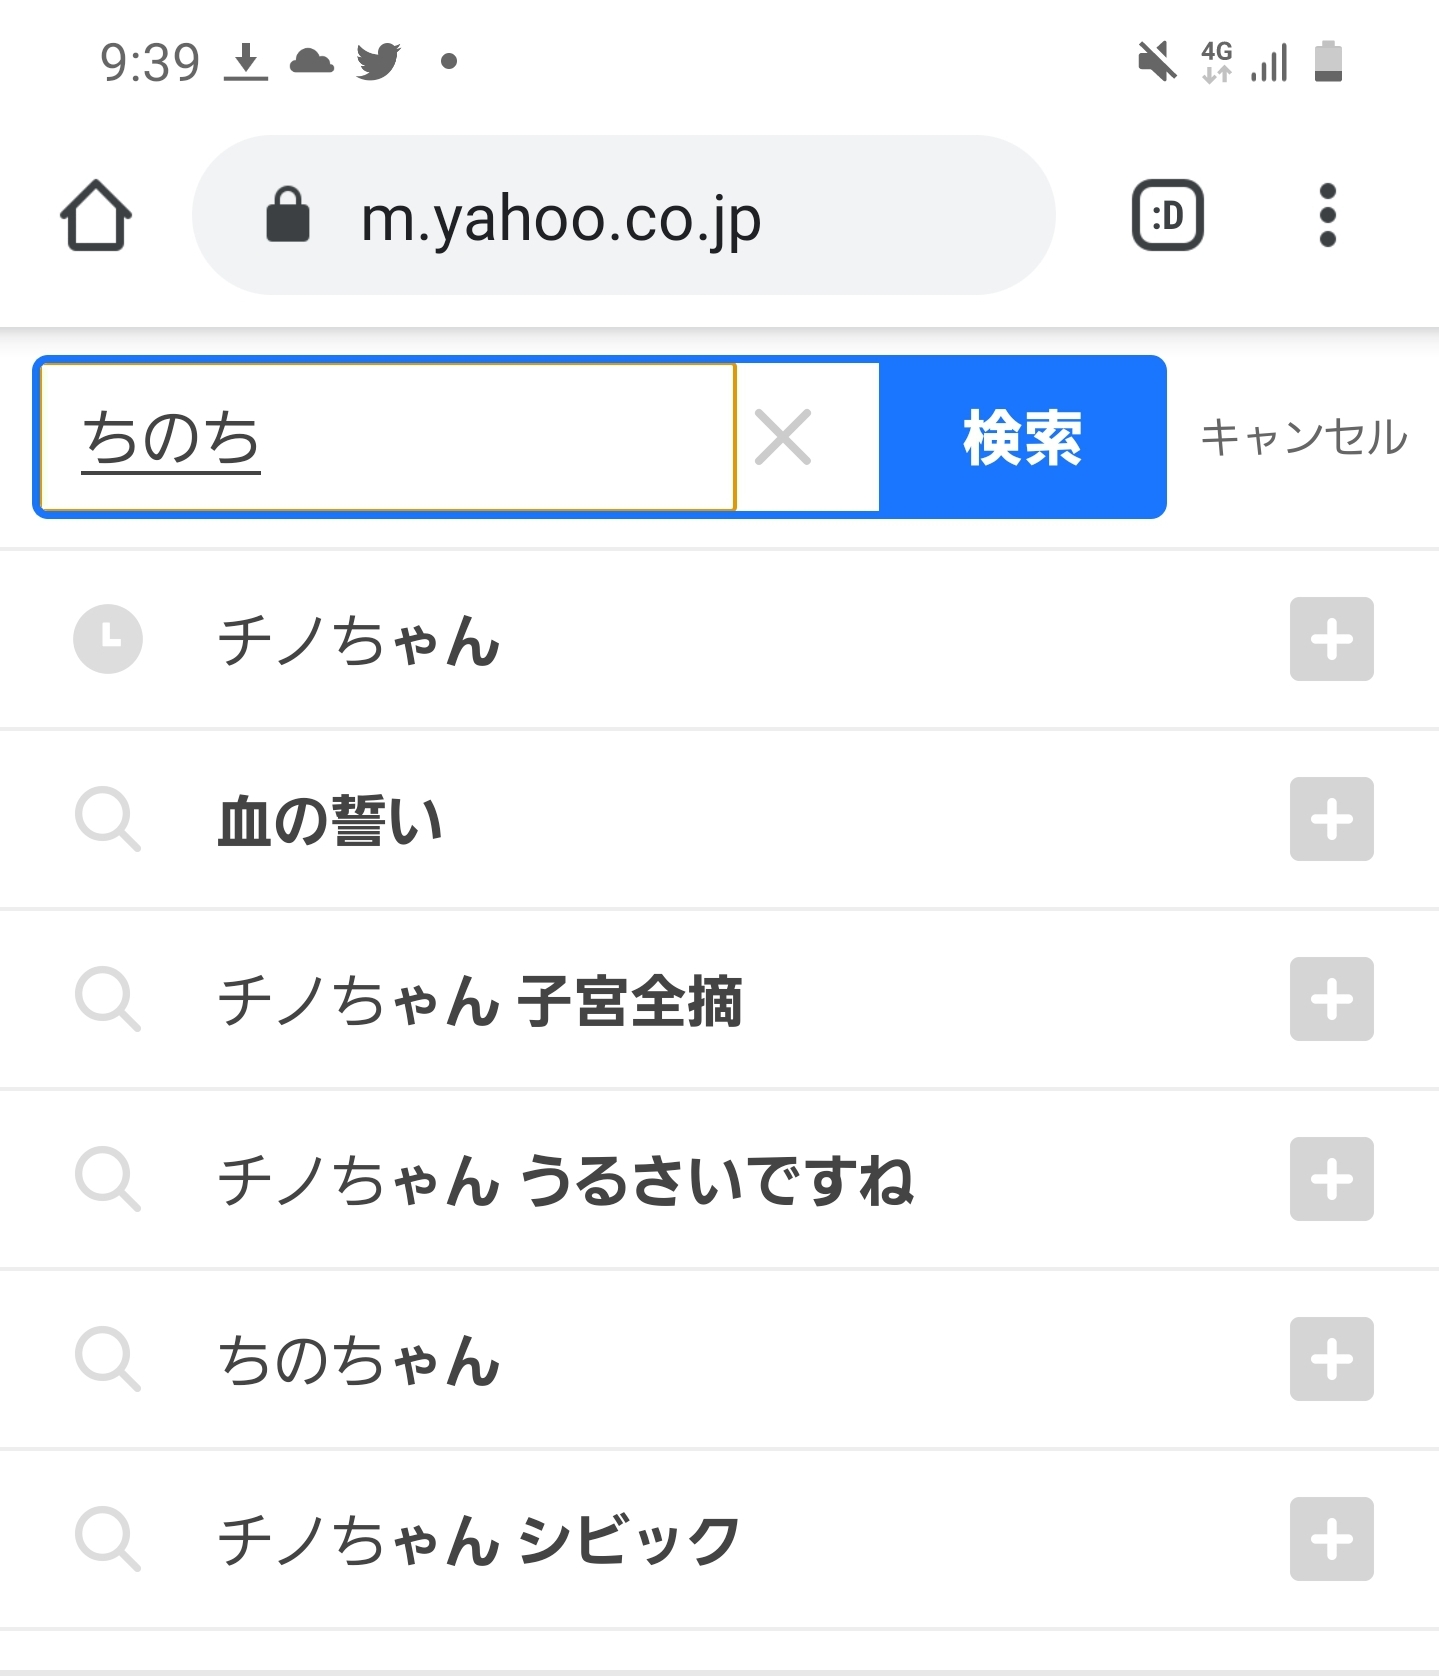
Task: Open the three-dot browser menu
Action: click(1327, 215)
